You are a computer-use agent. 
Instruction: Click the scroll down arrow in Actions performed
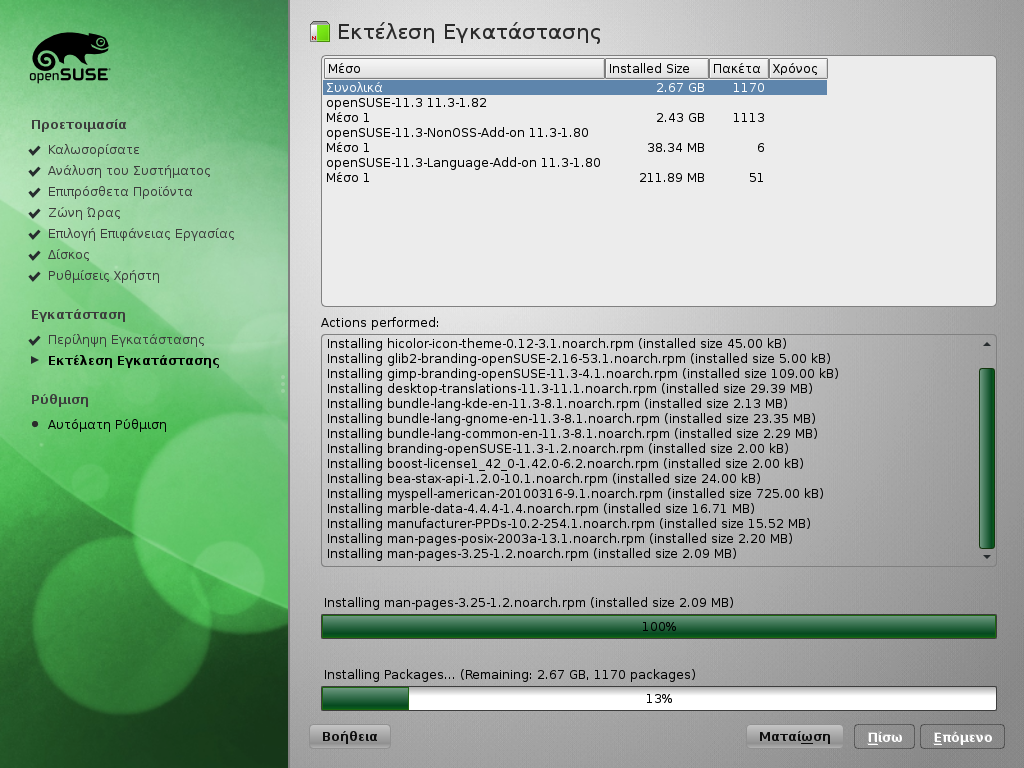pos(987,557)
